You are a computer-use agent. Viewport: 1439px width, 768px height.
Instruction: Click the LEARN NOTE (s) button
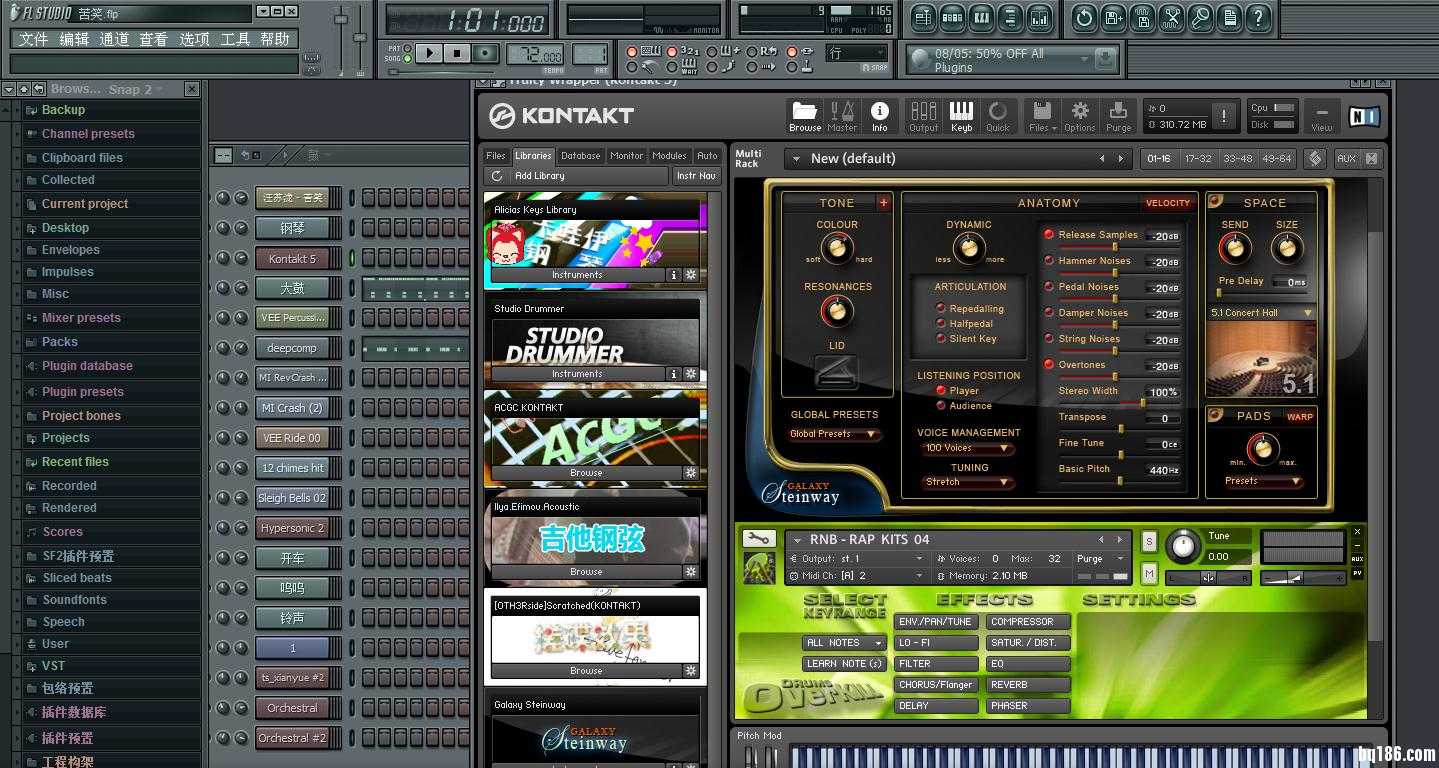[844, 664]
